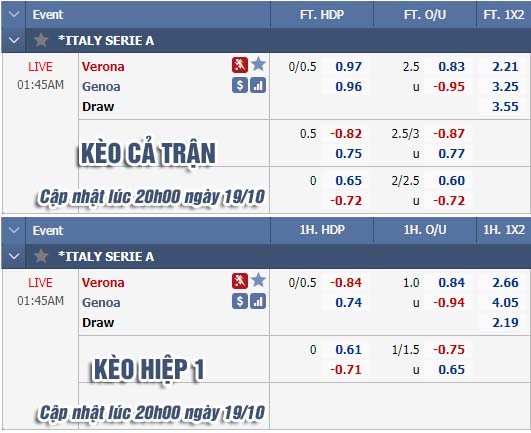Select the FT. HDP column header
The width and height of the screenshot is (531, 433).
pos(322,15)
